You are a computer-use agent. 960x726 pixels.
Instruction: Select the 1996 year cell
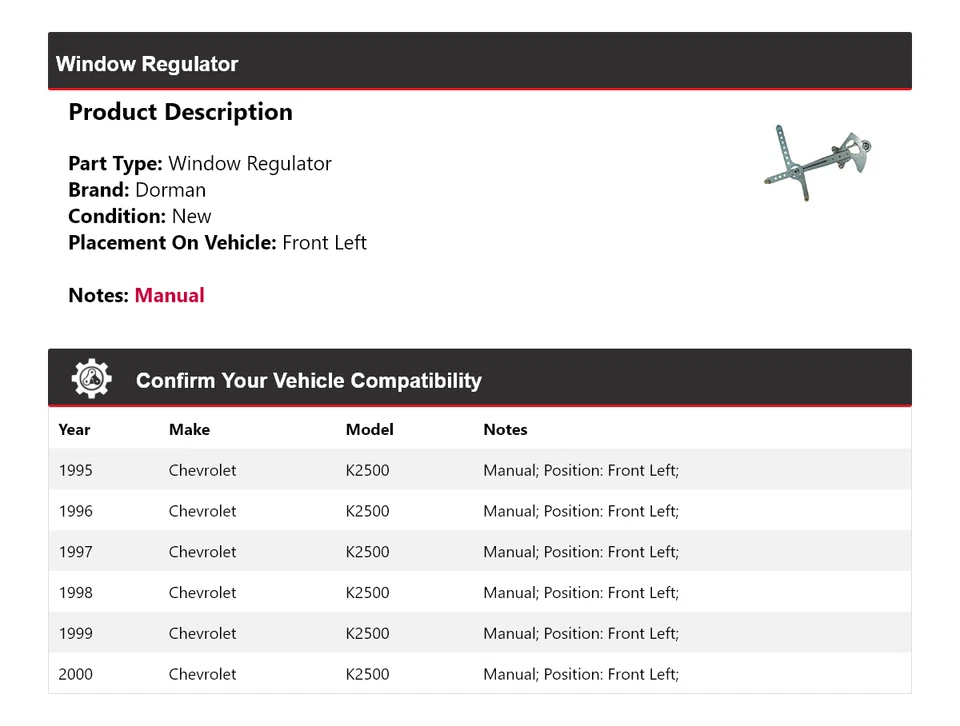pos(75,511)
